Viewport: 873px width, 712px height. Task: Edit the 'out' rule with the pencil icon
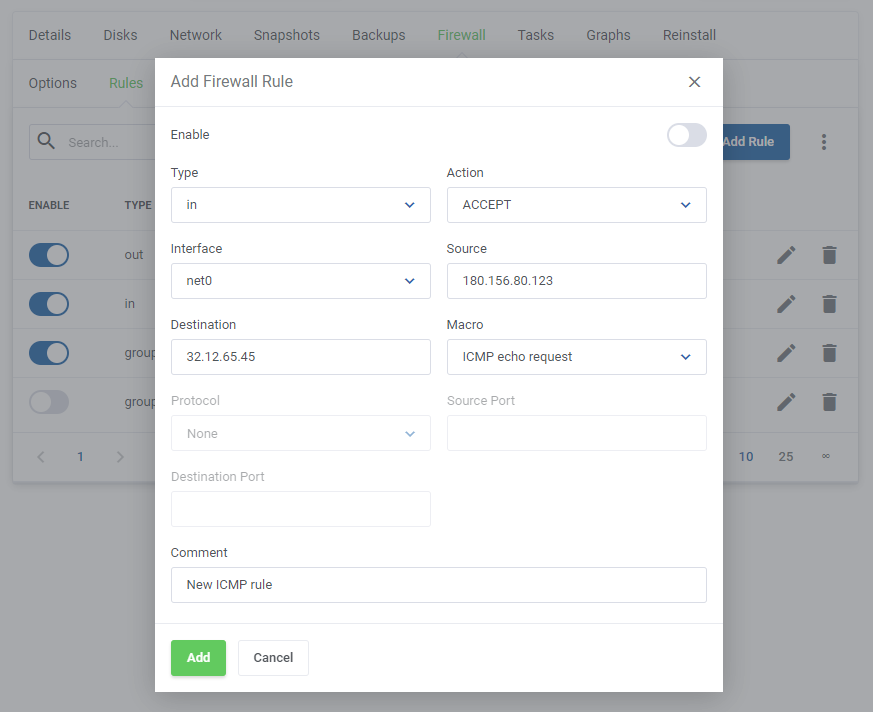click(x=786, y=255)
